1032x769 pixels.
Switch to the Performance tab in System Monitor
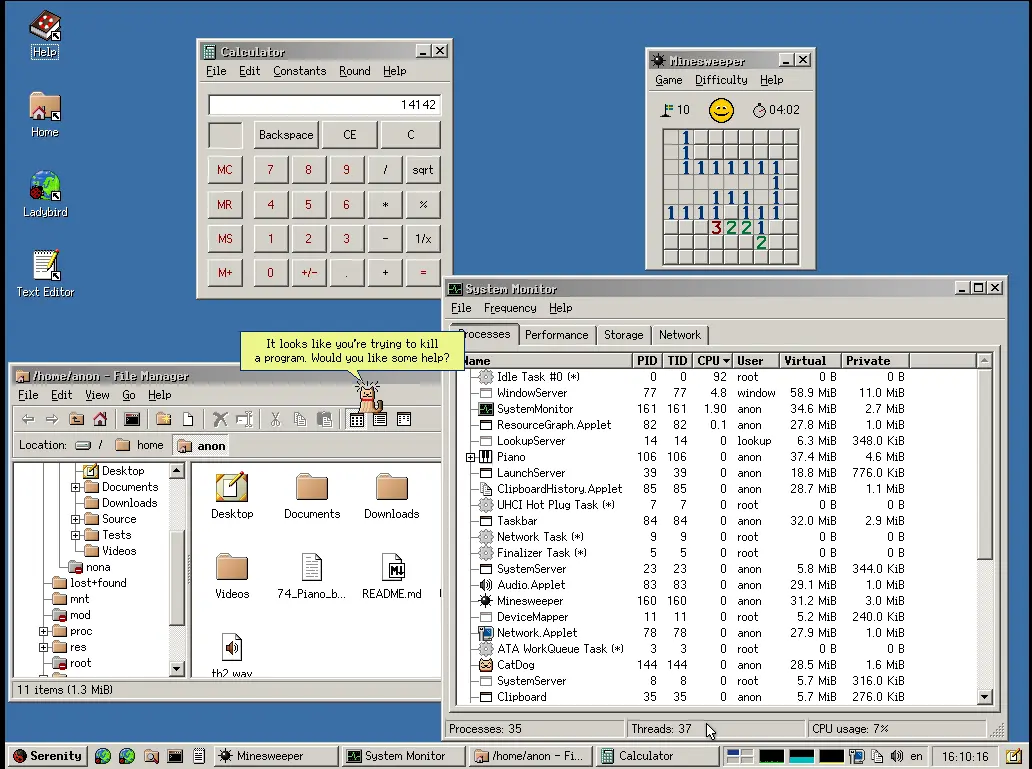tap(557, 335)
